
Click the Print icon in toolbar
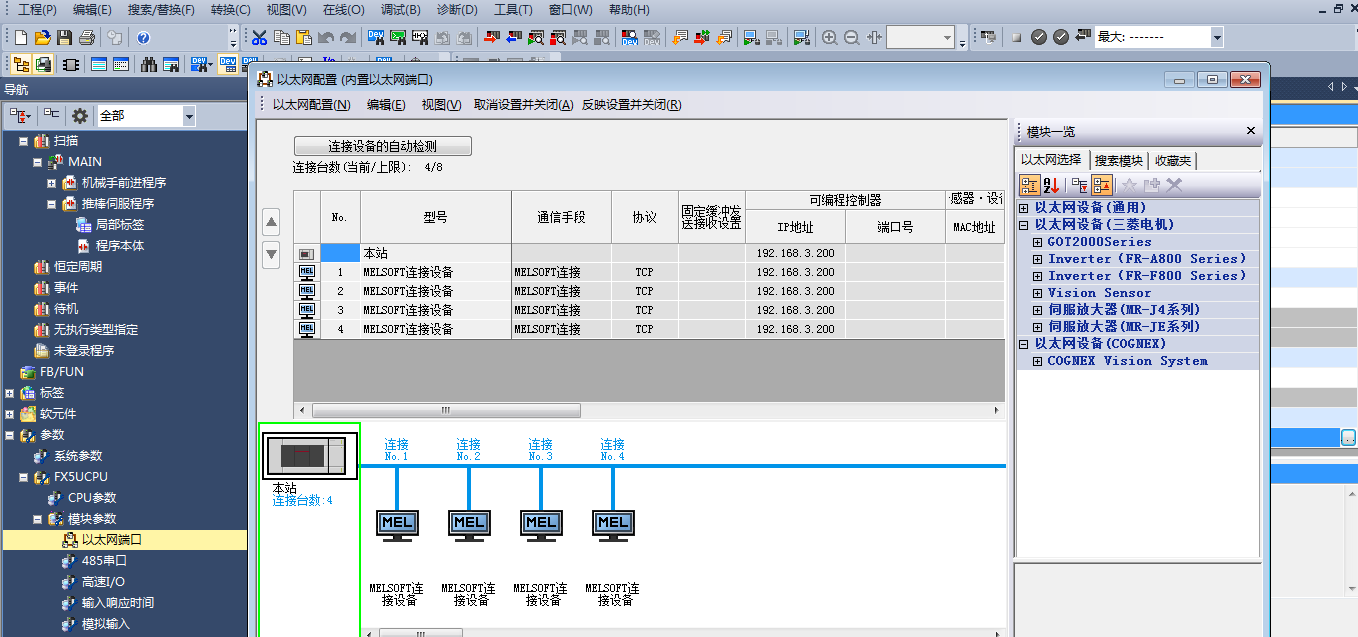tap(87, 38)
